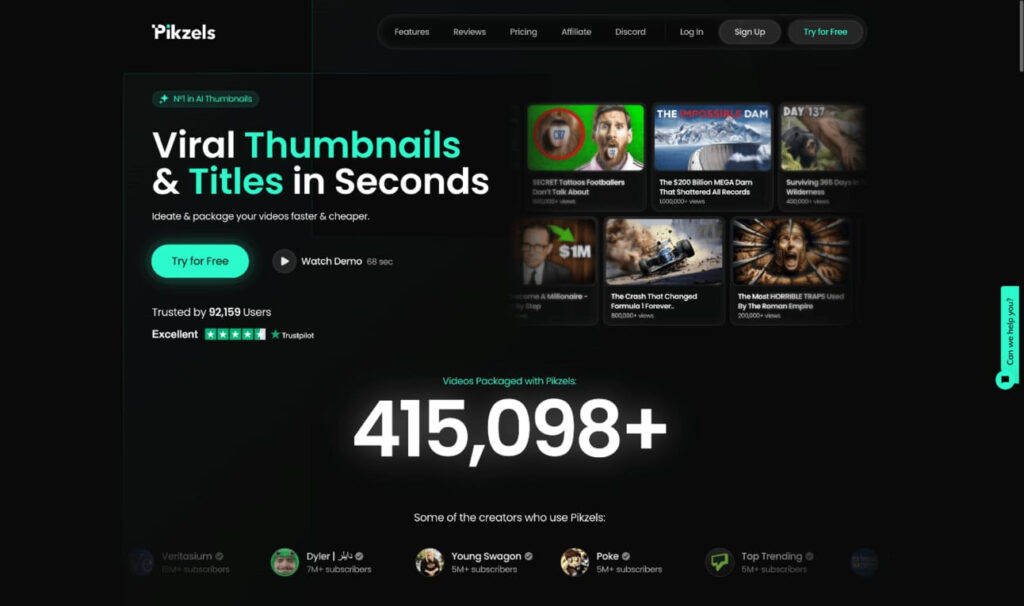Image resolution: width=1024 pixels, height=606 pixels.
Task: Click the Pikzels logo
Action: point(184,32)
